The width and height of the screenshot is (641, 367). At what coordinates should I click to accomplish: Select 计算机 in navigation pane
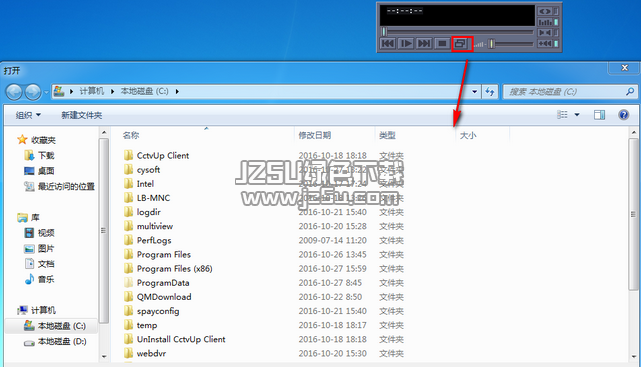click(37, 310)
